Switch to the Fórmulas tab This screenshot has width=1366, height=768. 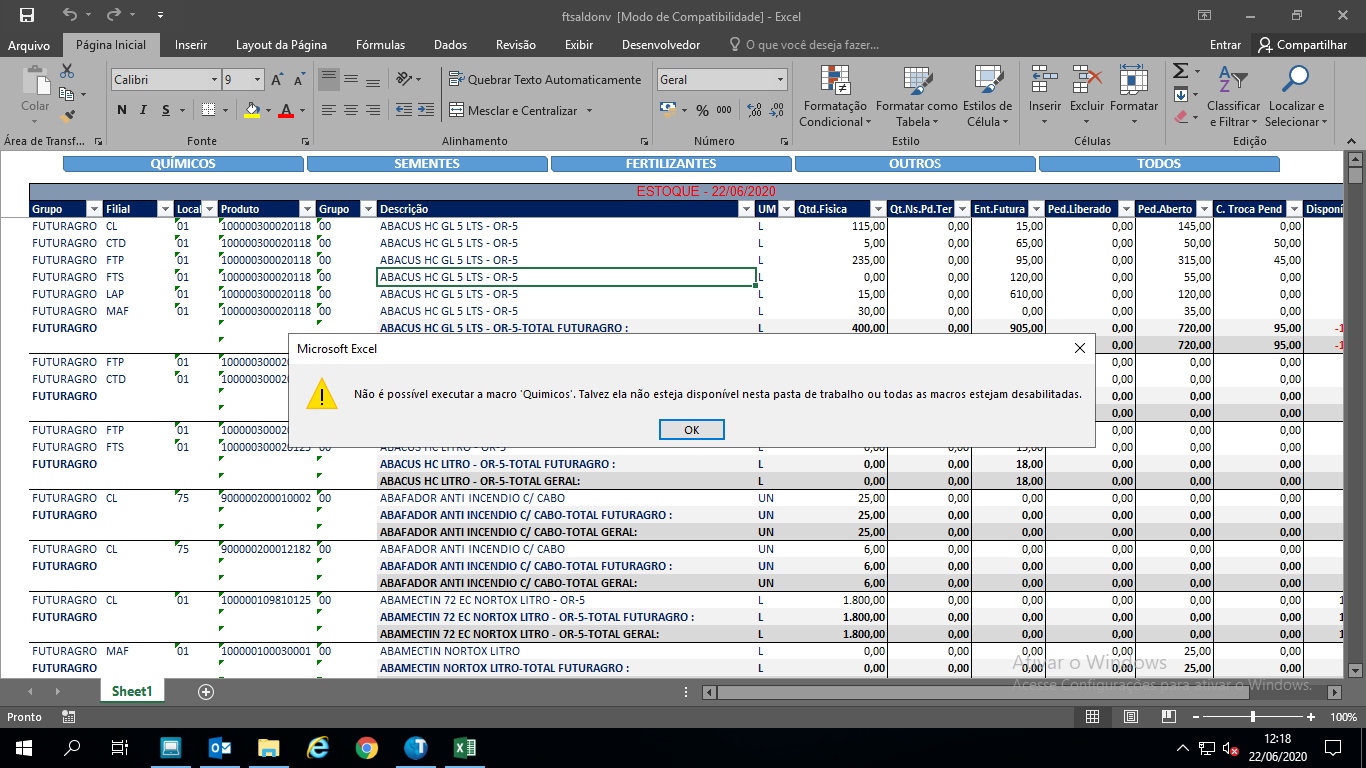click(x=381, y=45)
